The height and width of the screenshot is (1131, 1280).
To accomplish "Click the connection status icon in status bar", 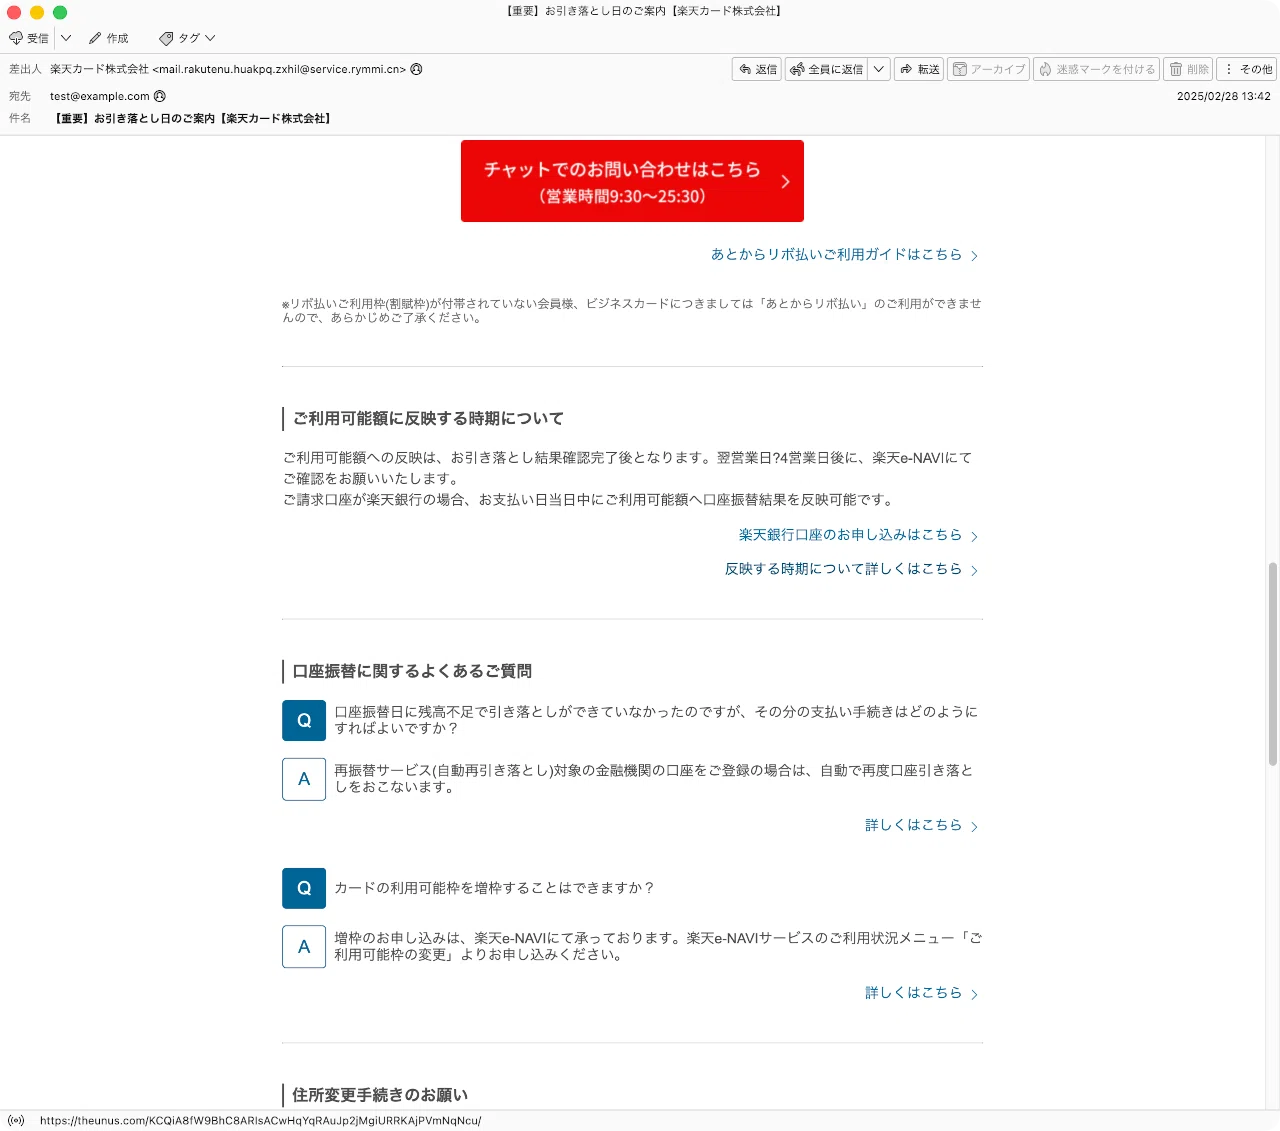I will (x=16, y=1121).
